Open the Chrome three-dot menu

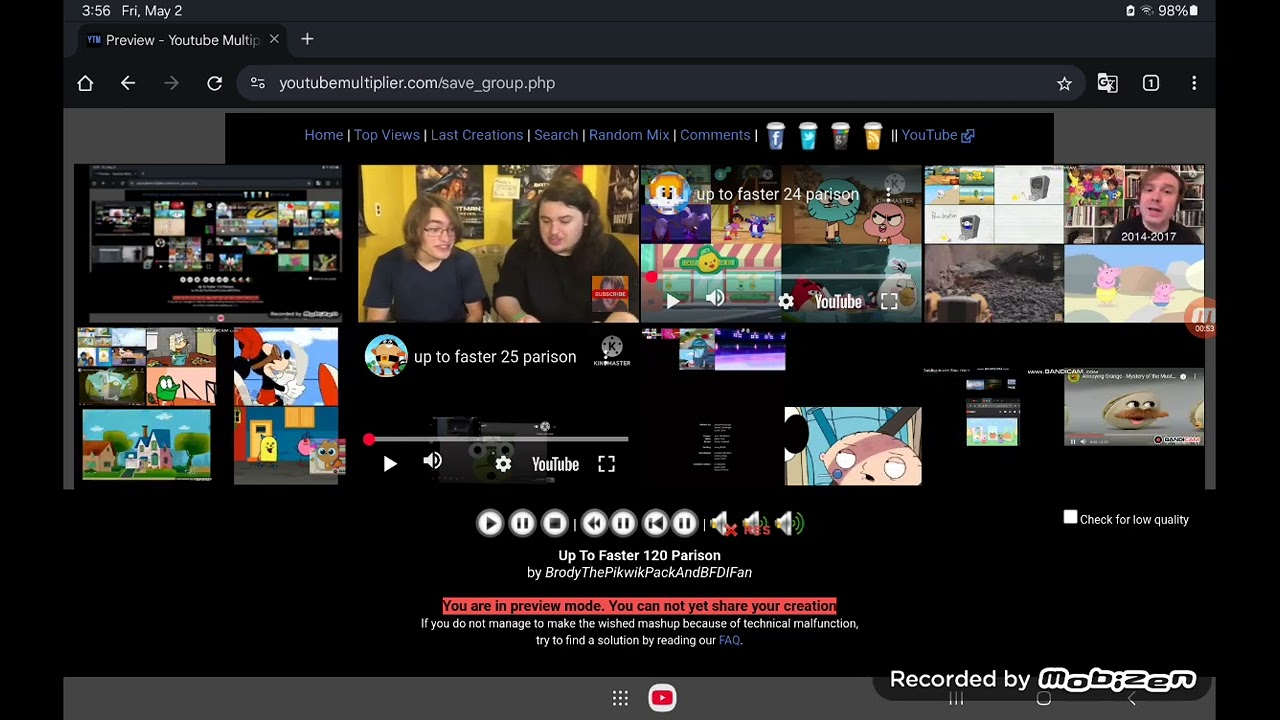pyautogui.click(x=1194, y=83)
